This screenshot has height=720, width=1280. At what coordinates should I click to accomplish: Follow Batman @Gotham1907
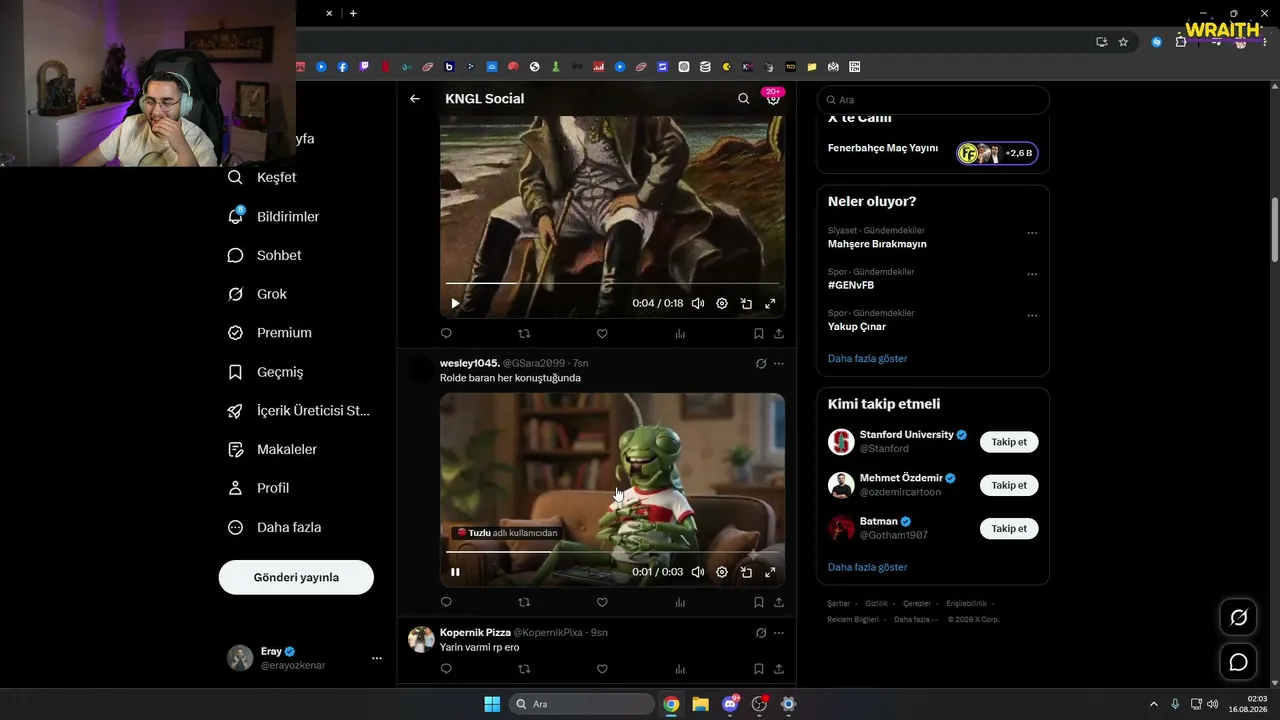click(x=1009, y=528)
